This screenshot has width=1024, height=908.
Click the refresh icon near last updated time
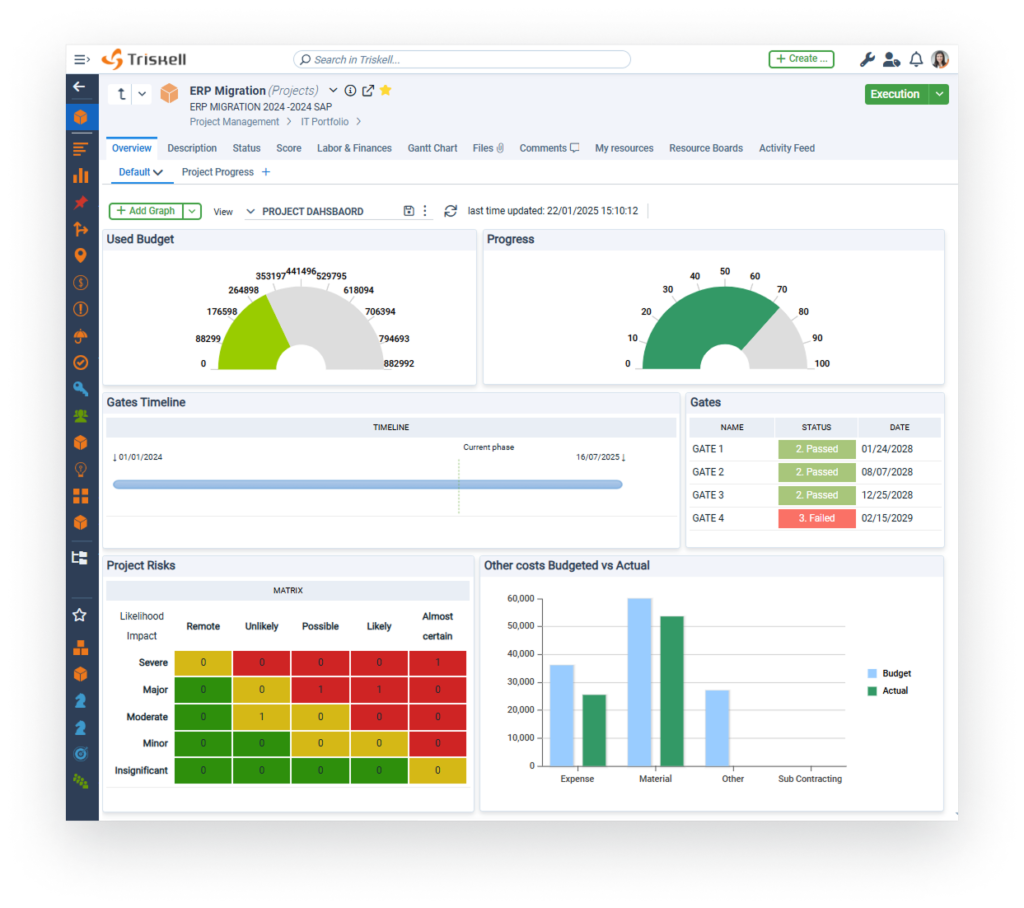pos(451,211)
